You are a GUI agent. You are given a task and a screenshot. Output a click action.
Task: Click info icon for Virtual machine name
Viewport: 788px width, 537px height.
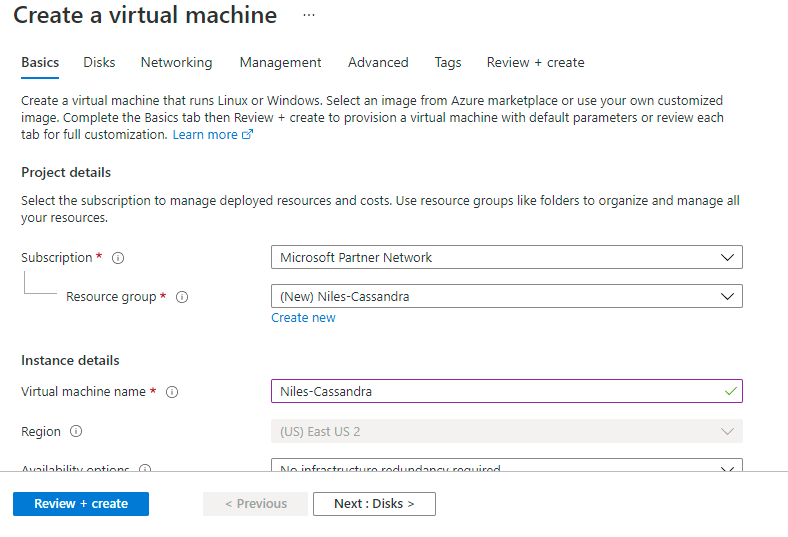click(172, 392)
